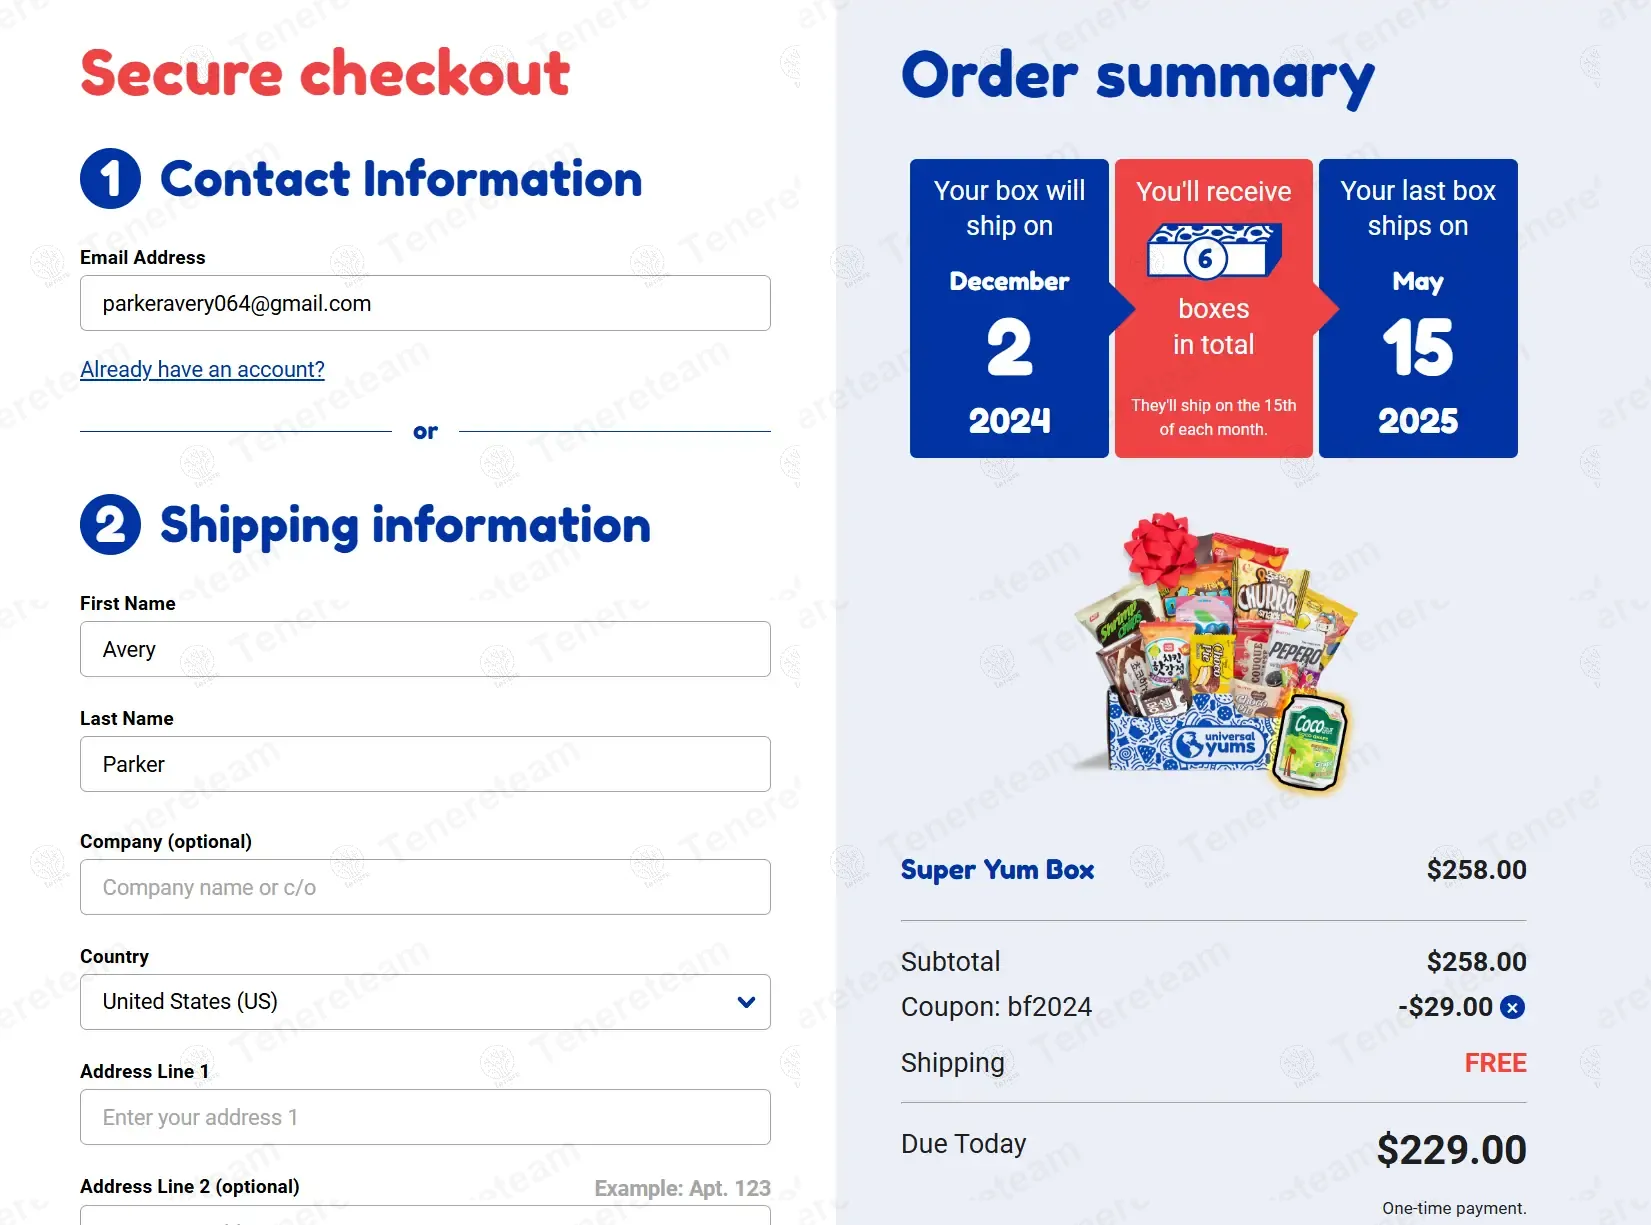This screenshot has height=1225, width=1651.
Task: Click the Super Yum Box product image
Action: pyautogui.click(x=1214, y=656)
